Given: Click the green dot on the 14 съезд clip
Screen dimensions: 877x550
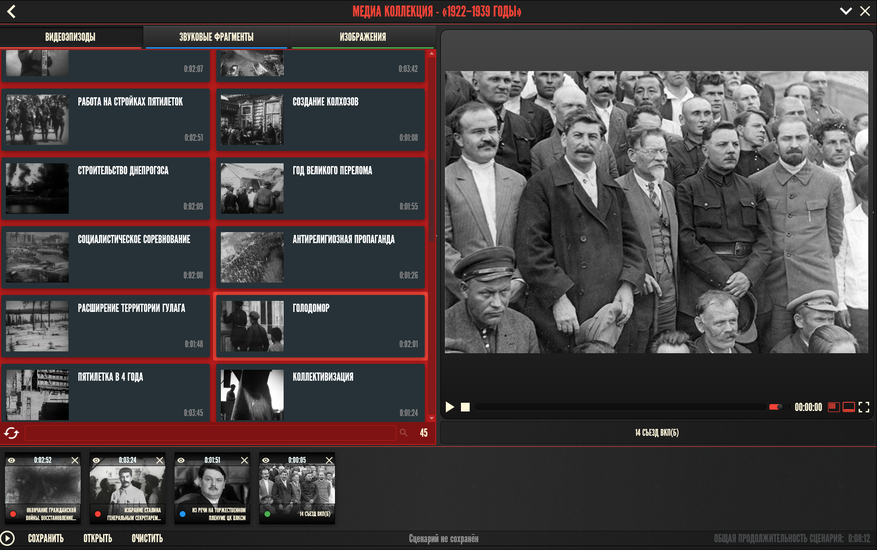Looking at the screenshot, I should pos(267,514).
